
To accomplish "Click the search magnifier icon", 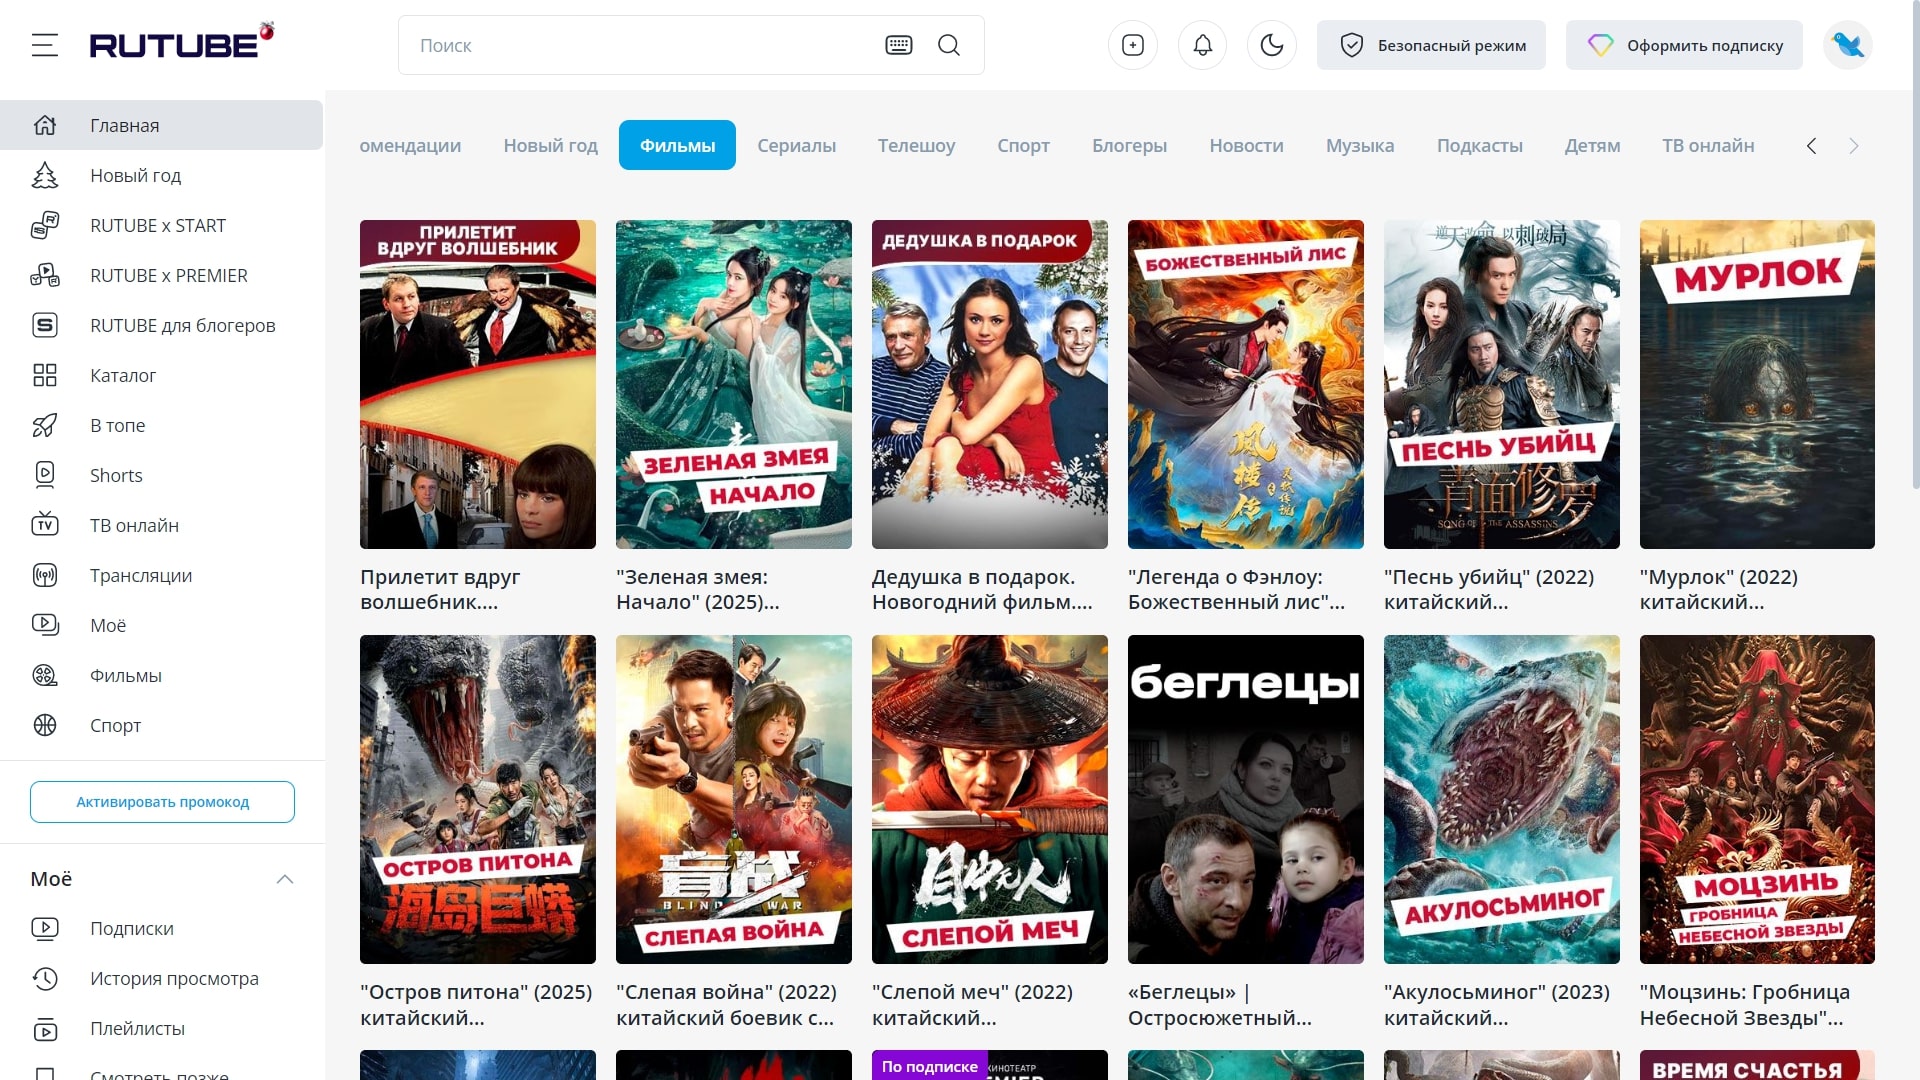I will 949,45.
